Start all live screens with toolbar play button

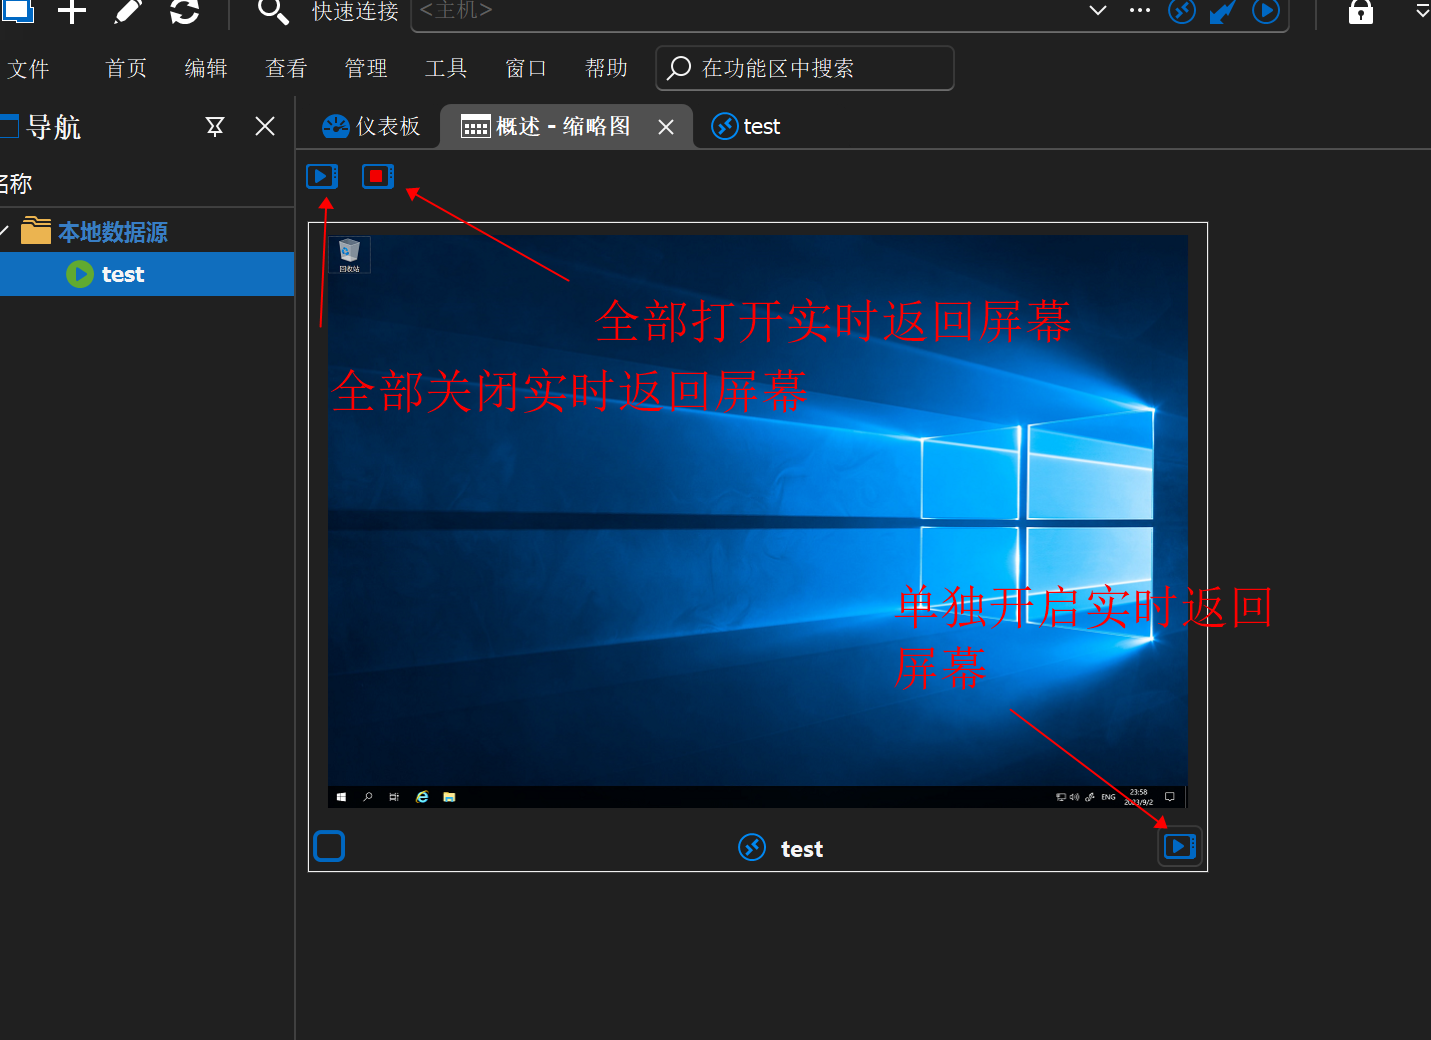tap(322, 176)
